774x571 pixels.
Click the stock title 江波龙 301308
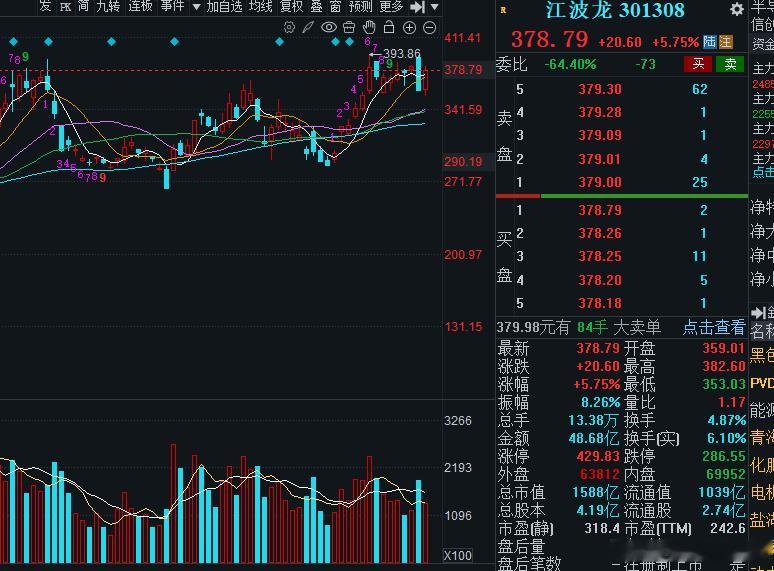pos(615,10)
